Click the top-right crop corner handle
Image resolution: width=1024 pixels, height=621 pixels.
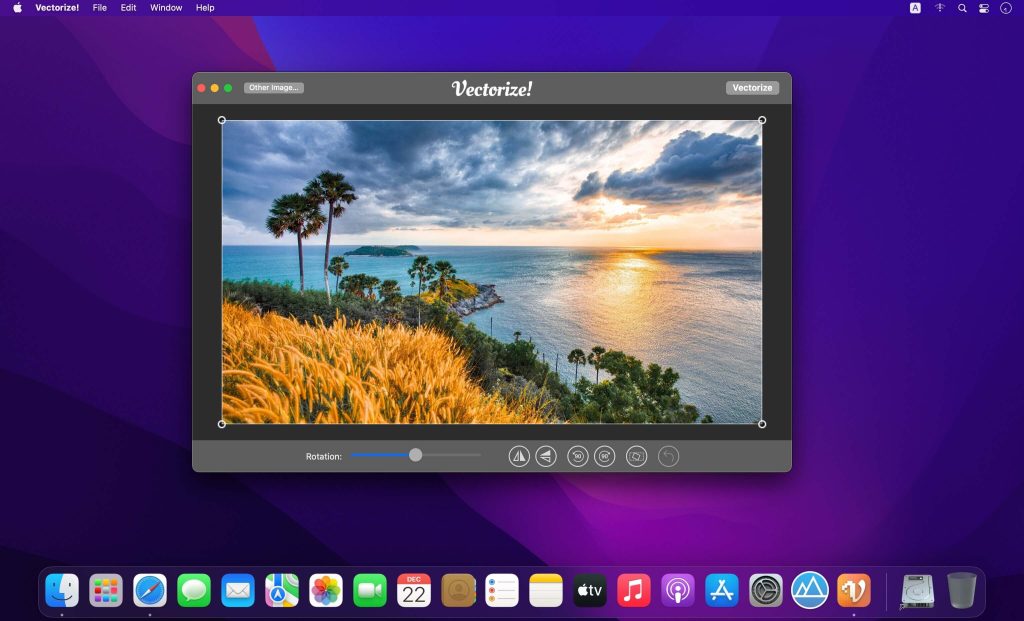(x=762, y=120)
